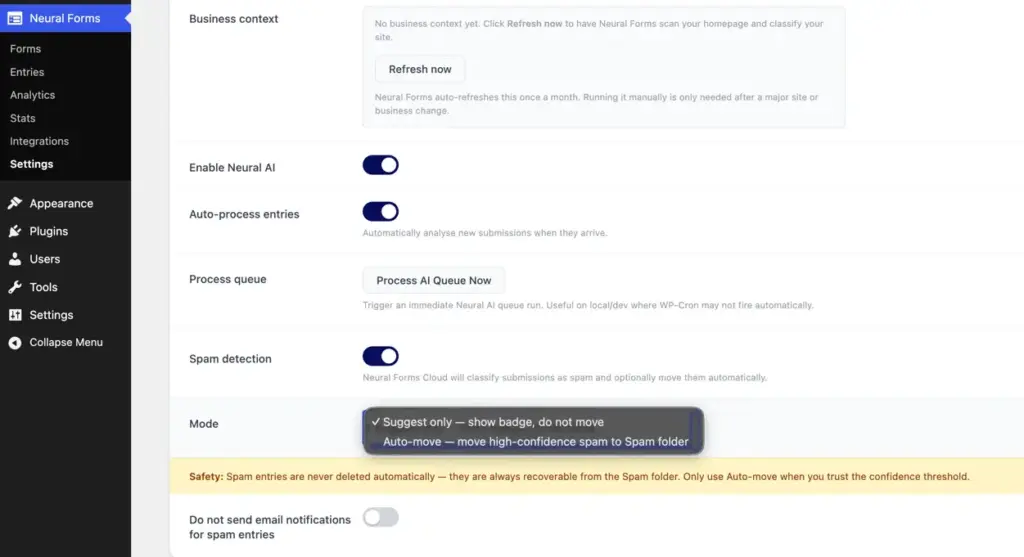Click the Tools wrench icon
The height and width of the screenshot is (557, 1024).
14,287
